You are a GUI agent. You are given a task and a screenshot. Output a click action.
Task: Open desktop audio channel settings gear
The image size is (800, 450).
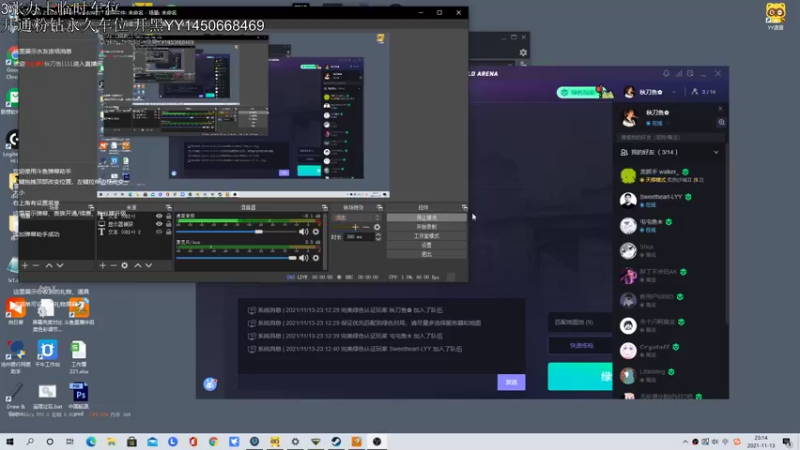tap(316, 232)
